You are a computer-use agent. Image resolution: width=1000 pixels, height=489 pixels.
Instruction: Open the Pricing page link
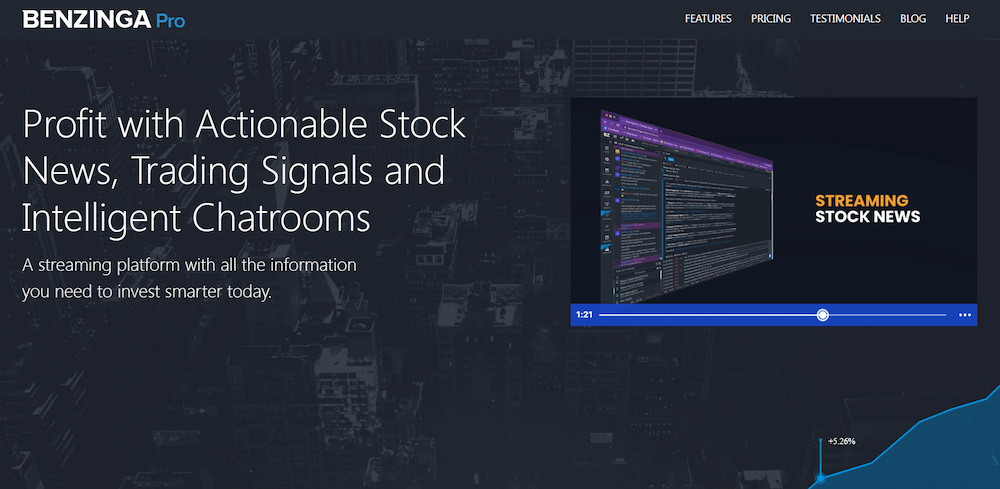coord(770,18)
